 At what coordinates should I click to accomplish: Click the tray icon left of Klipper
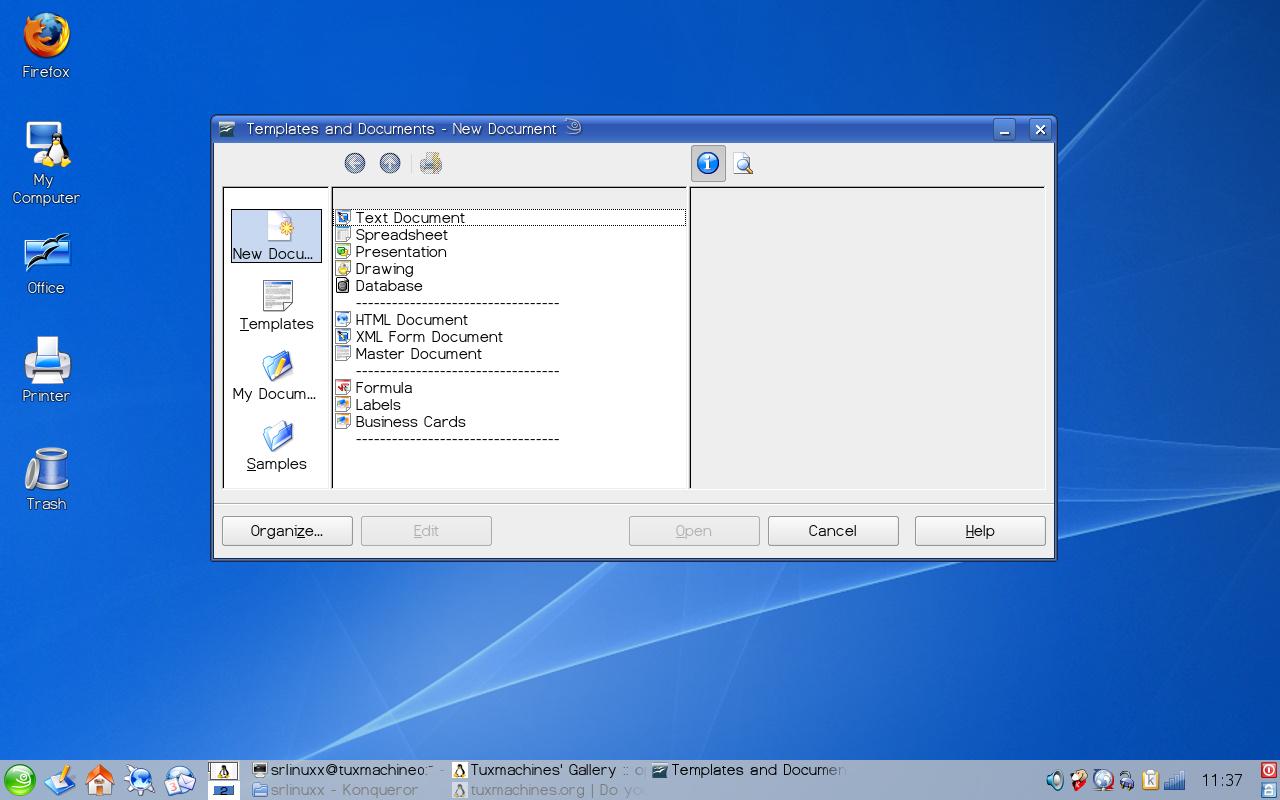(x=1127, y=780)
